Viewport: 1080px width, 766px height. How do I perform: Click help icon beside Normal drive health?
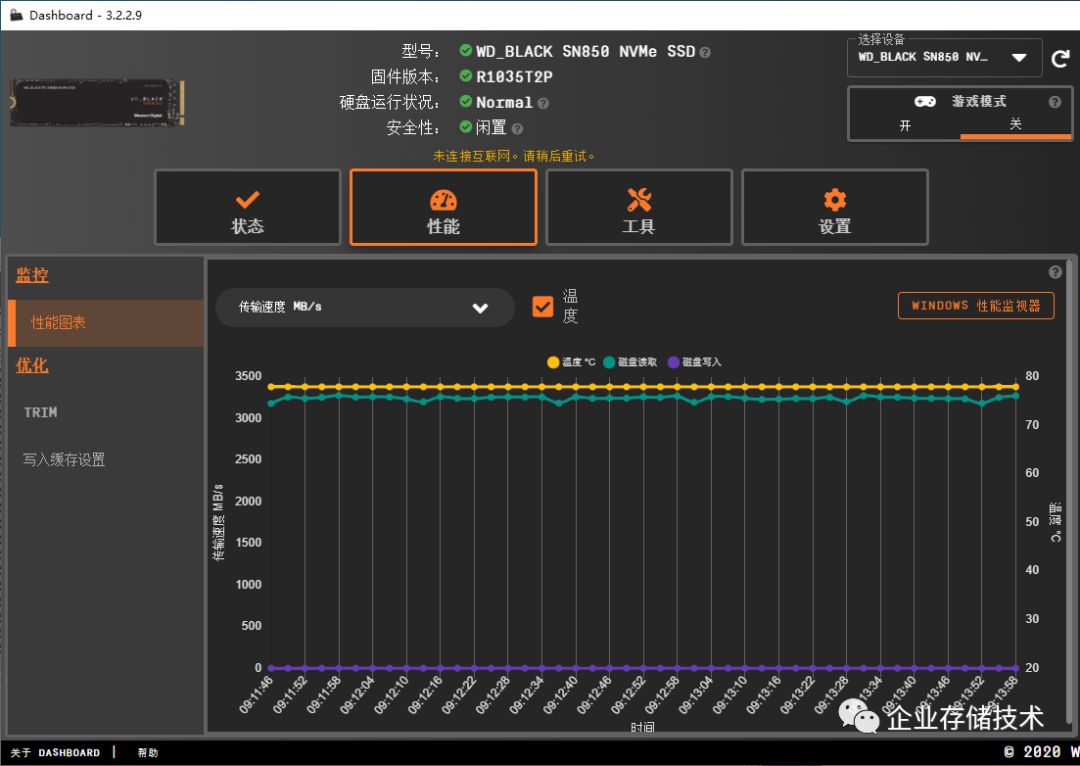pyautogui.click(x=543, y=103)
